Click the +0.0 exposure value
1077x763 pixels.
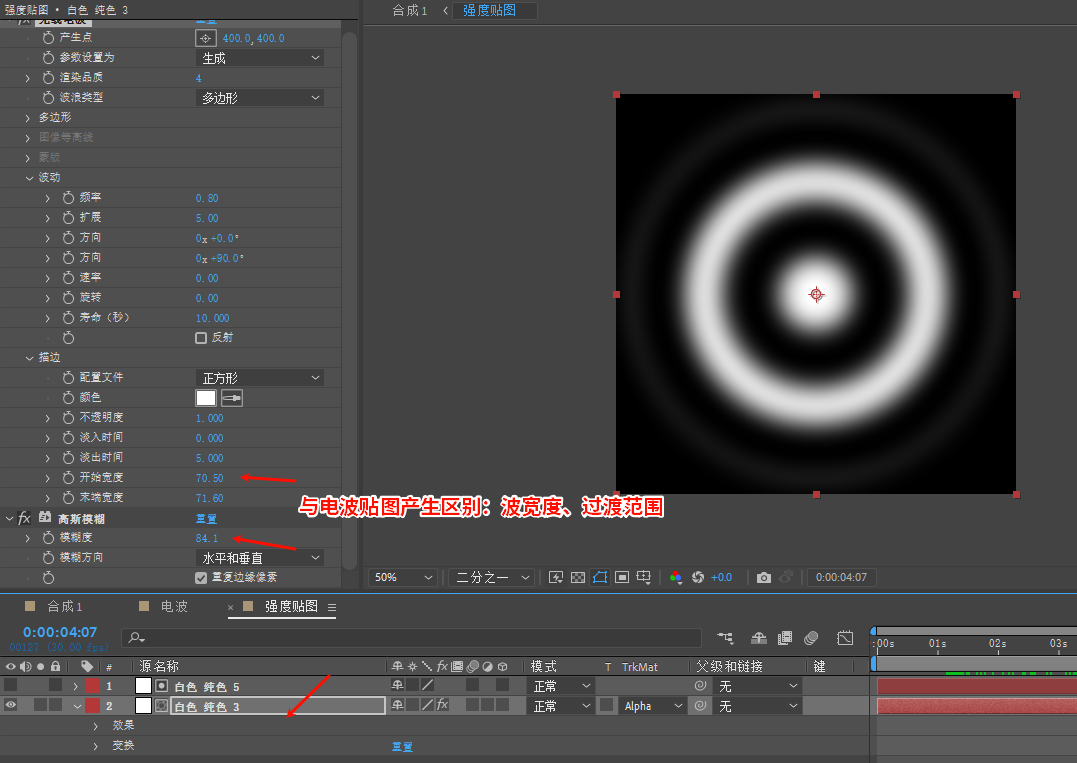[721, 578]
